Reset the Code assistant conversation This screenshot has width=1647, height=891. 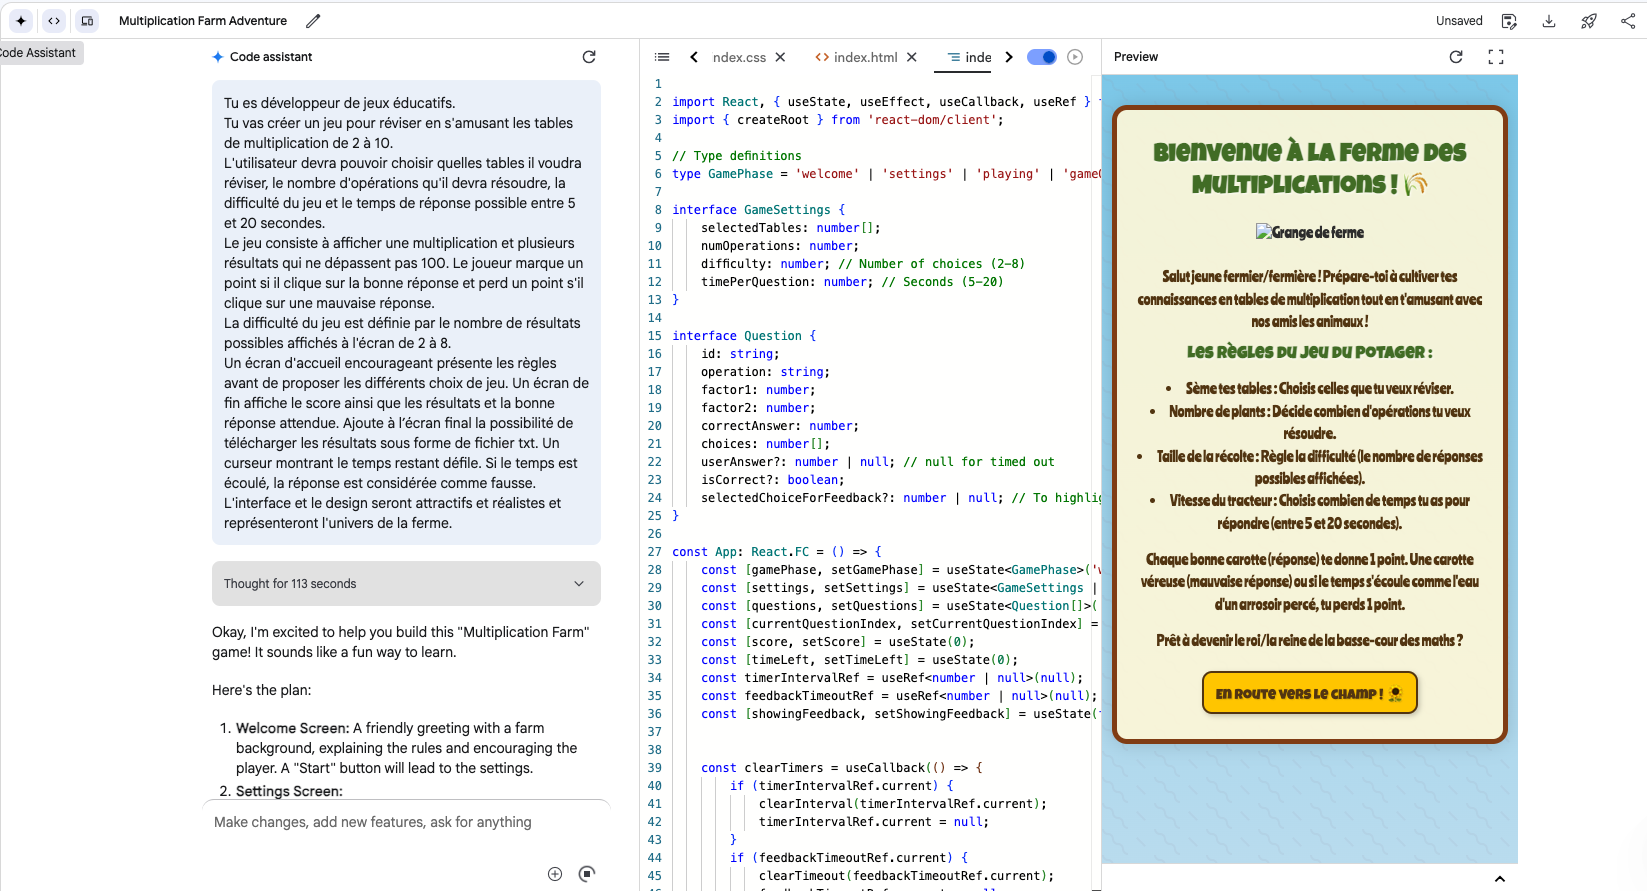tap(589, 57)
